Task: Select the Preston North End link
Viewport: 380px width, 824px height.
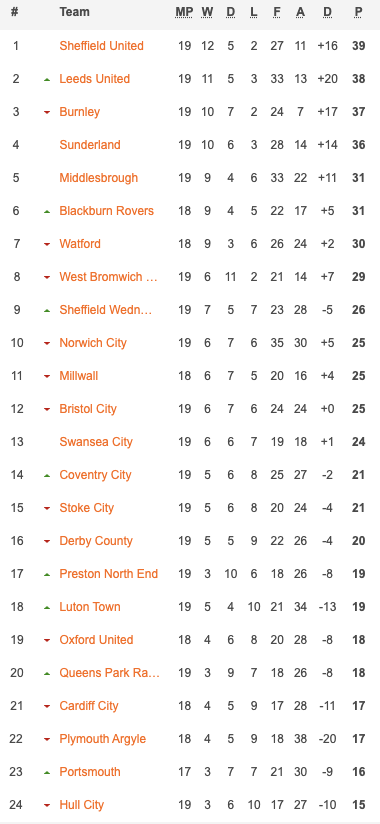Action: click(x=109, y=573)
